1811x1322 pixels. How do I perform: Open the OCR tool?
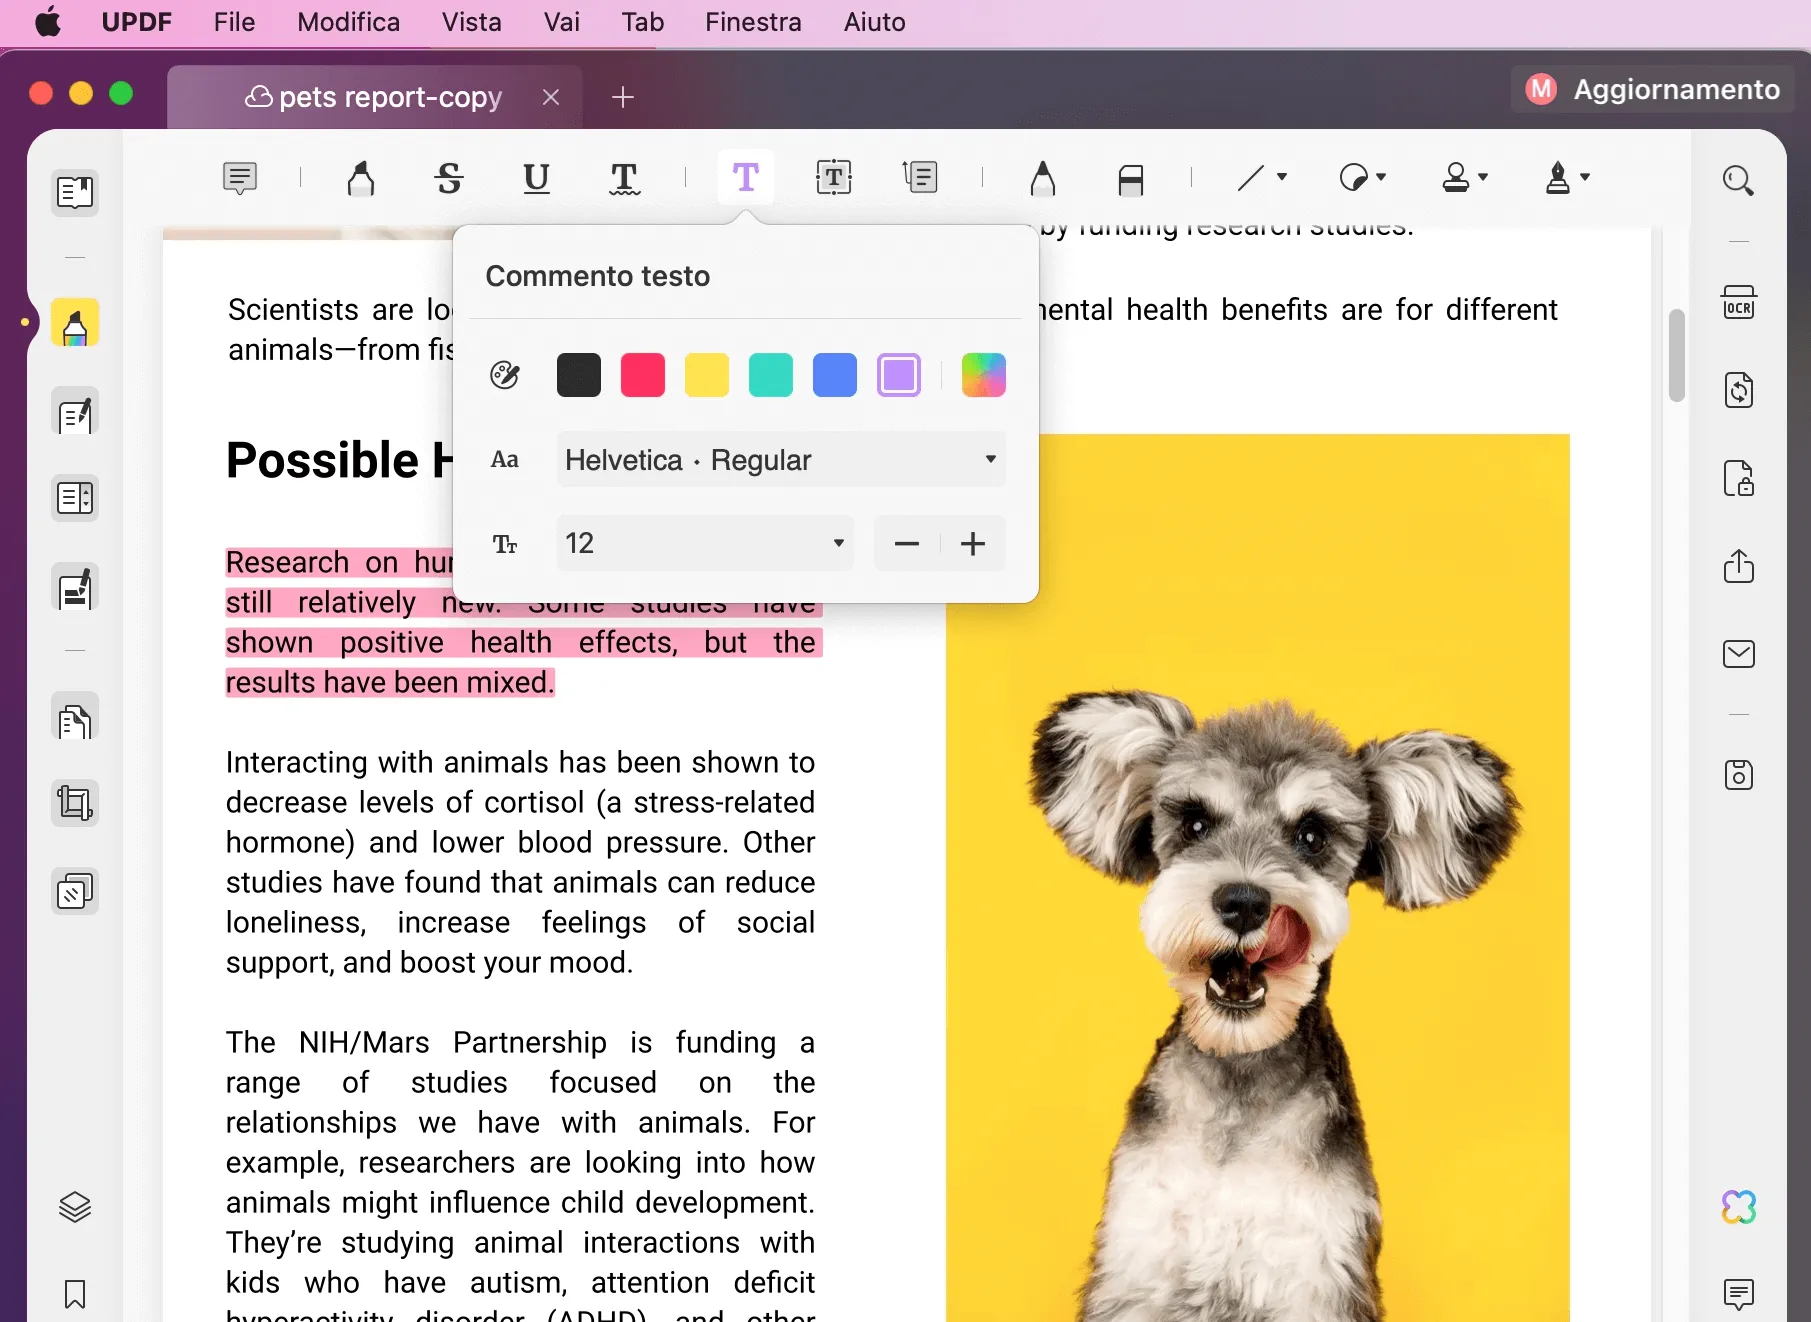pos(1738,302)
